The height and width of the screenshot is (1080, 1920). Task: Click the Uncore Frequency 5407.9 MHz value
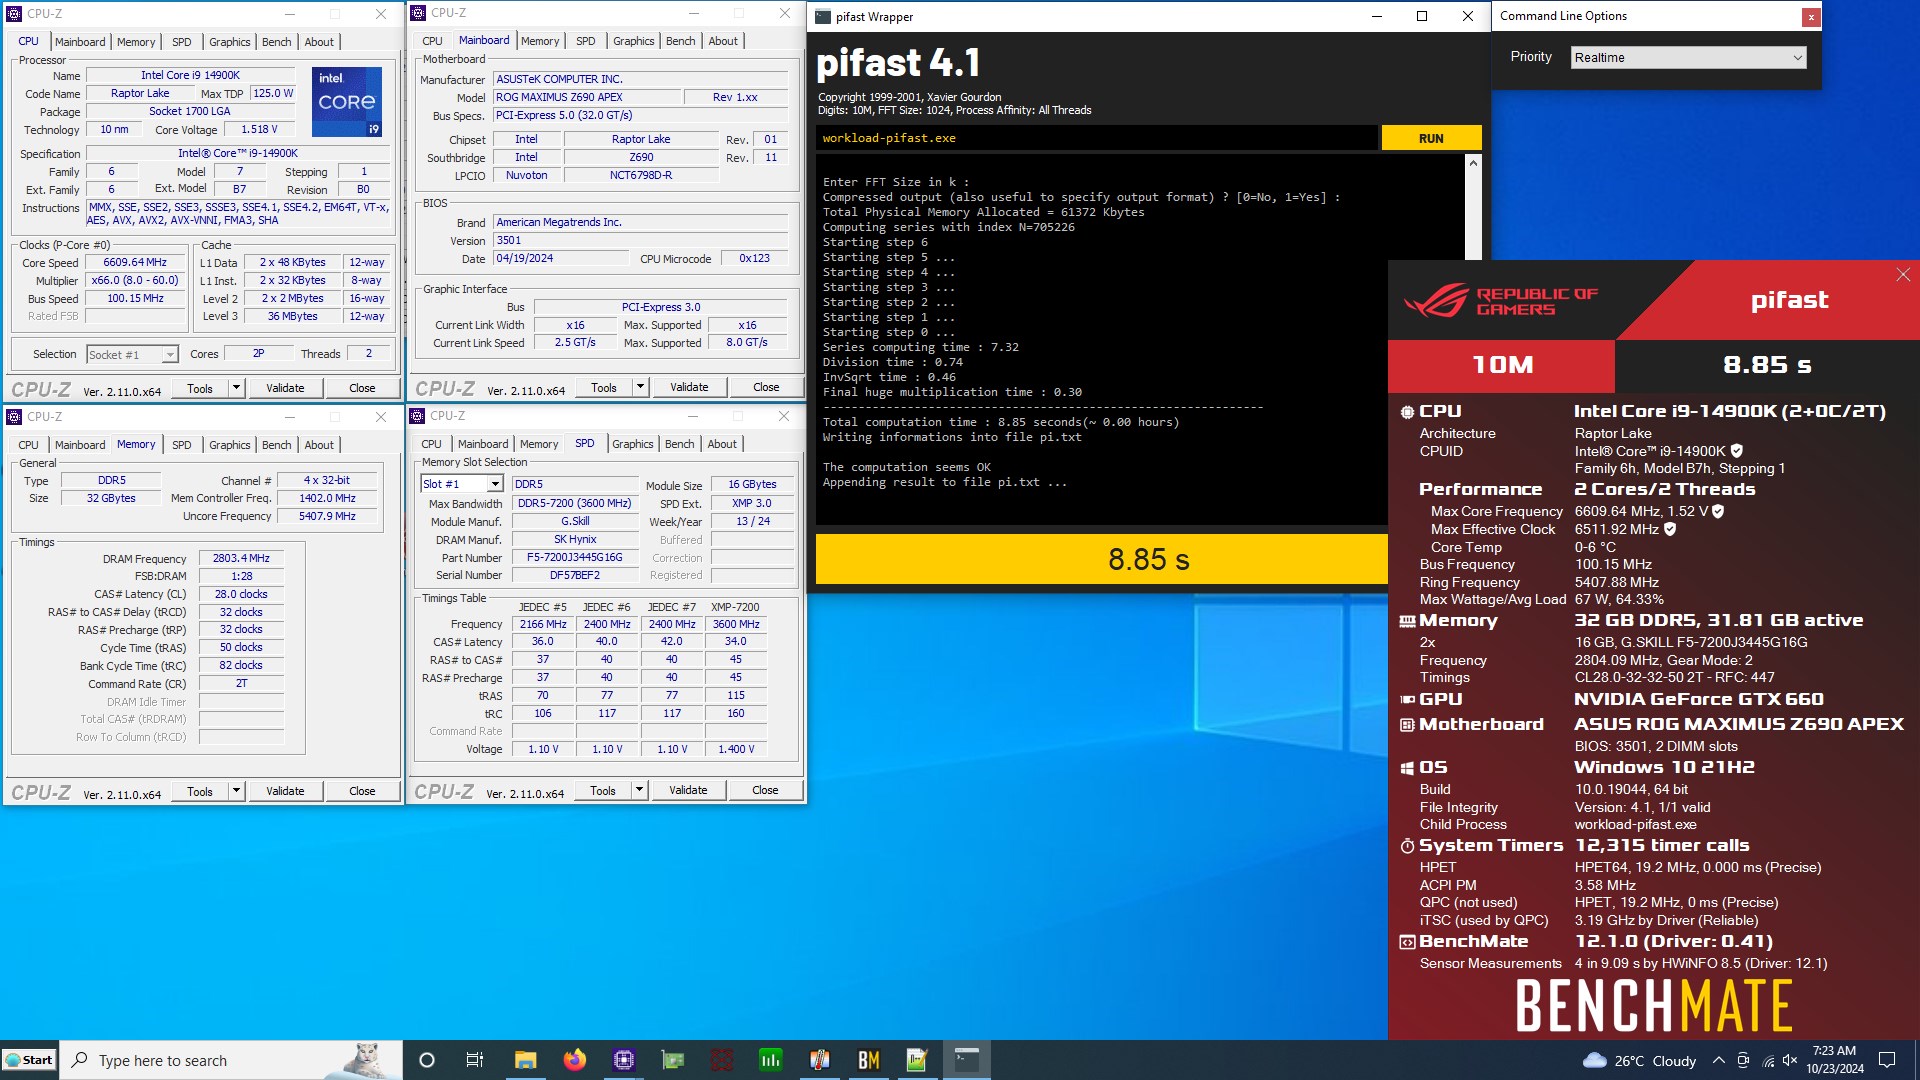point(327,516)
